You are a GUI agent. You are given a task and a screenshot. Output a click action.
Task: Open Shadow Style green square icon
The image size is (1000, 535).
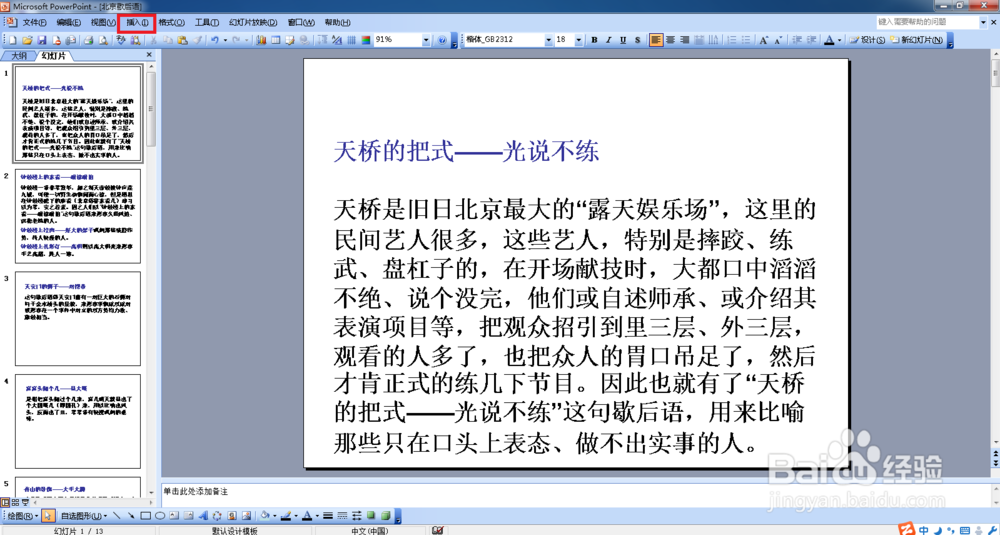point(371,515)
